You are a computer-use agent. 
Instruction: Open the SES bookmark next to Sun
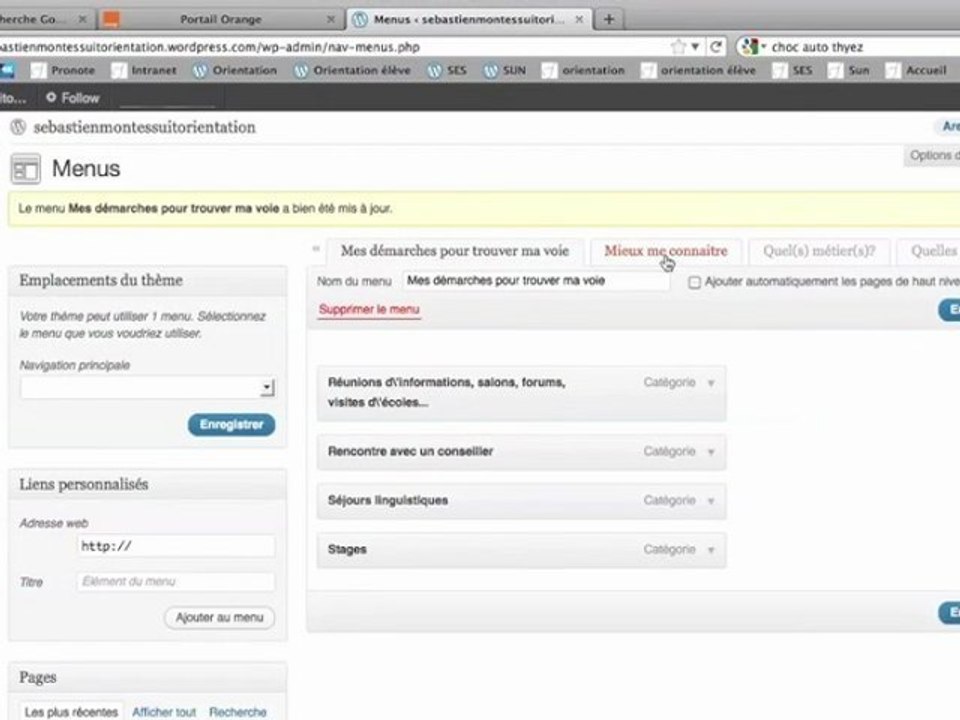792,70
